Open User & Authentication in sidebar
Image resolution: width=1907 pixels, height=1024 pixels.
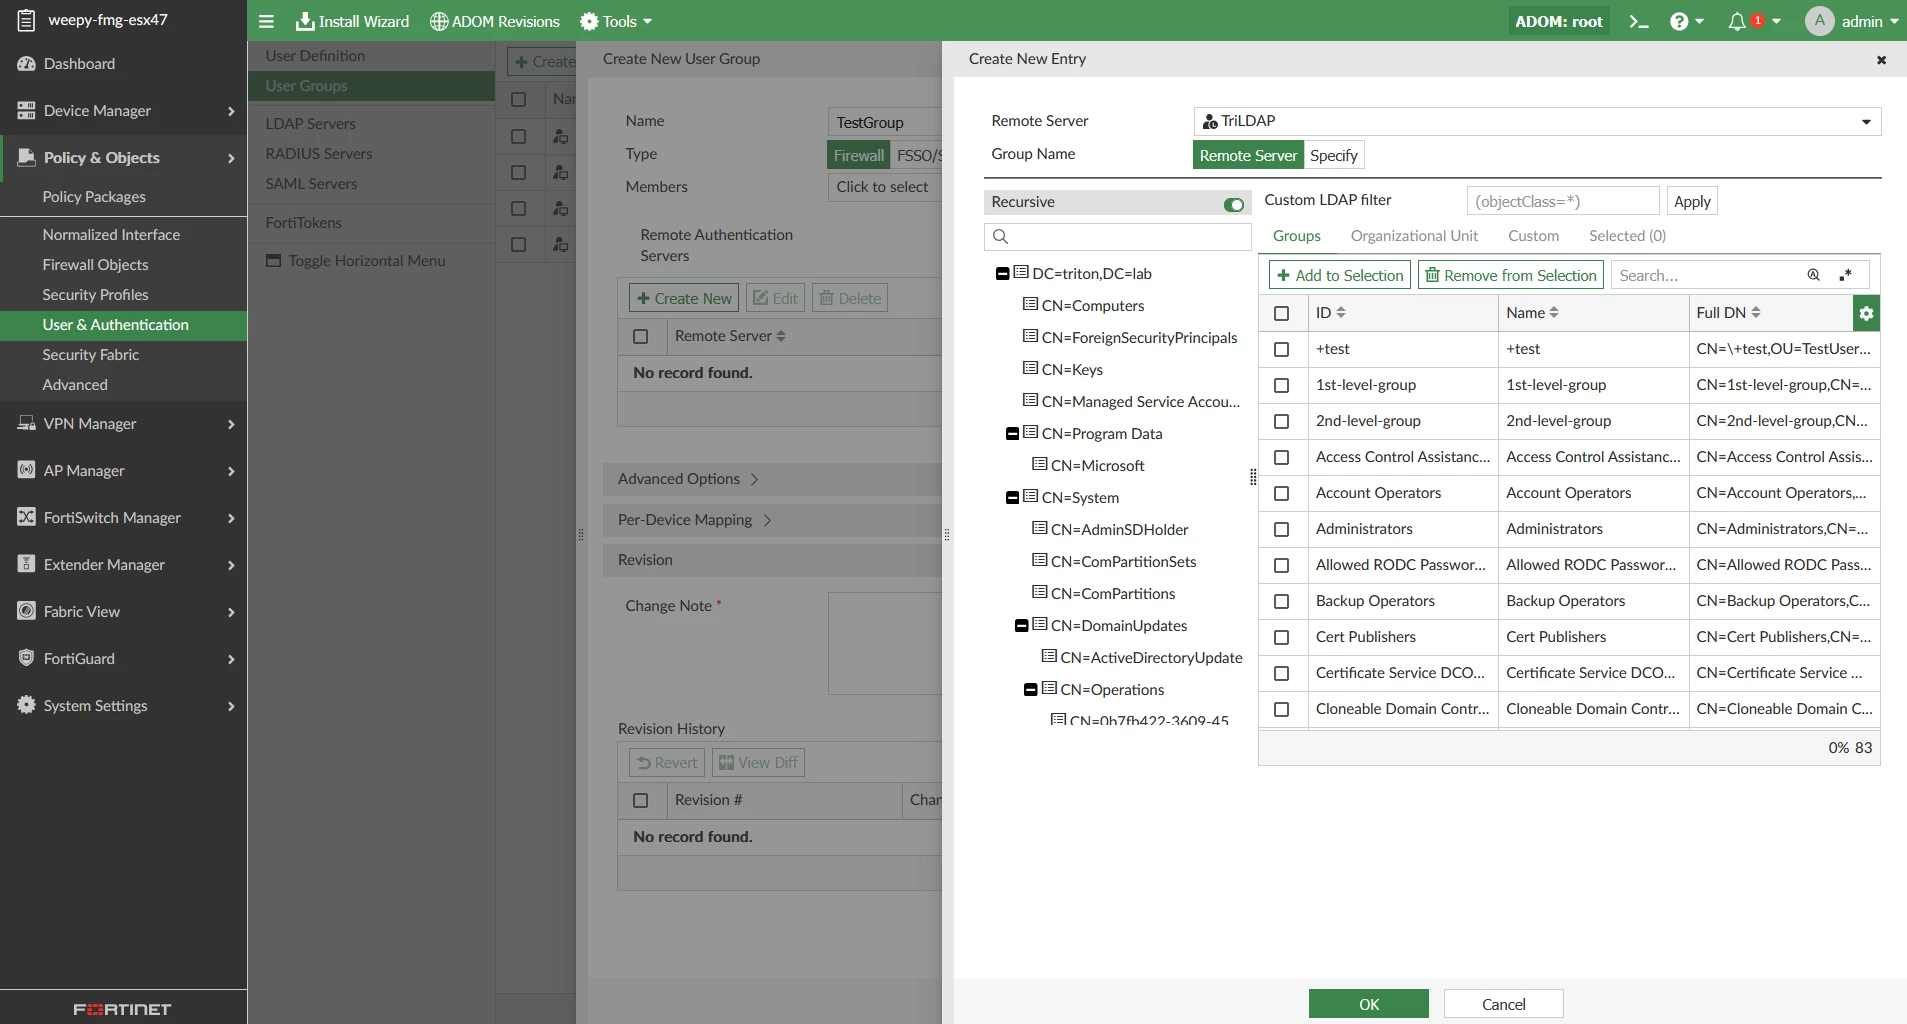point(123,325)
